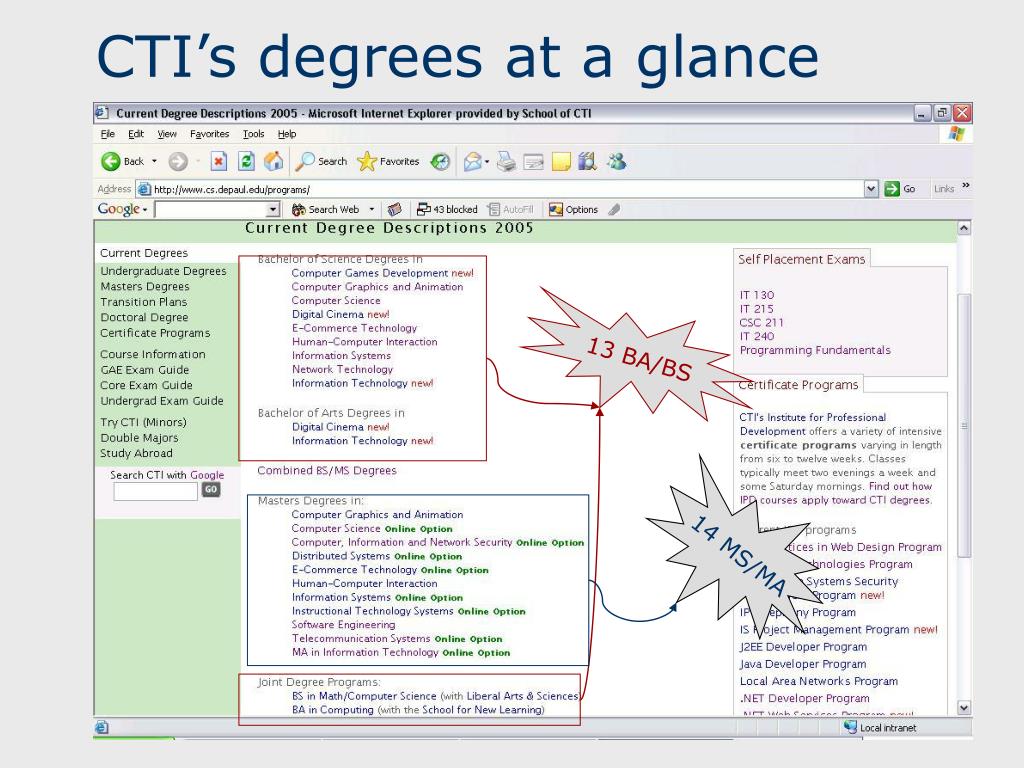This screenshot has height=768, width=1024.
Task: Click the Search CTI with Google text field
Action: [155, 492]
